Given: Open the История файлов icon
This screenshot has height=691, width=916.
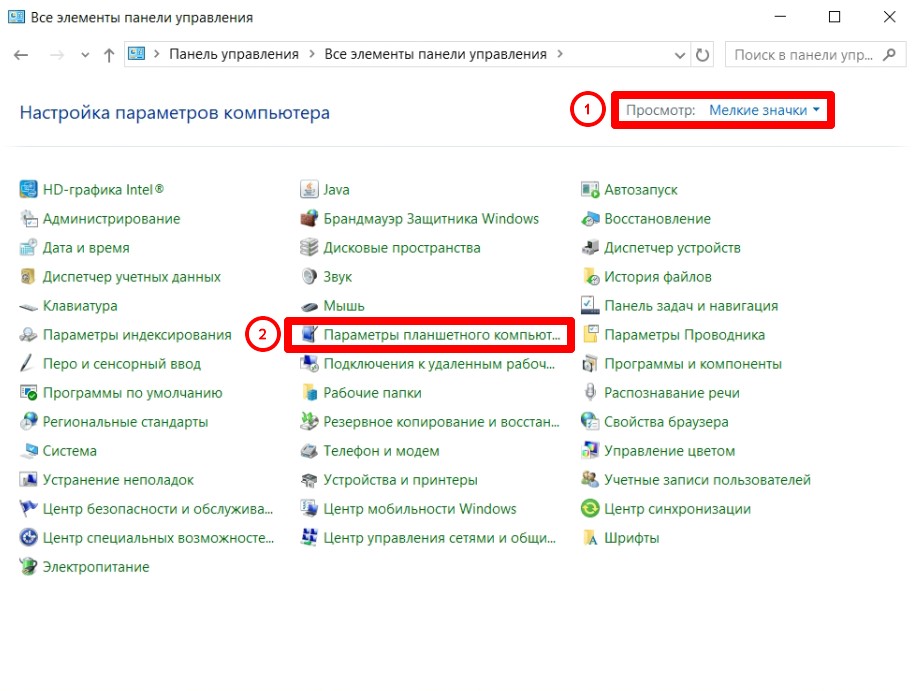Looking at the screenshot, I should click(590, 276).
